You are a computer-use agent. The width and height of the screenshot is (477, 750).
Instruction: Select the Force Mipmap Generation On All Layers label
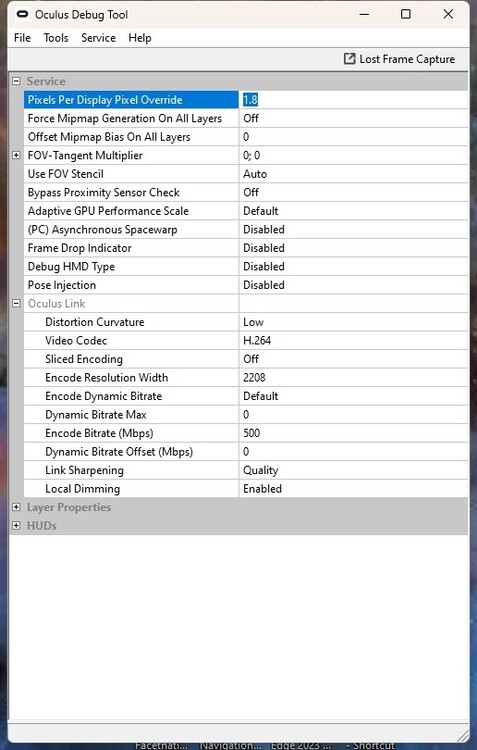coord(125,119)
